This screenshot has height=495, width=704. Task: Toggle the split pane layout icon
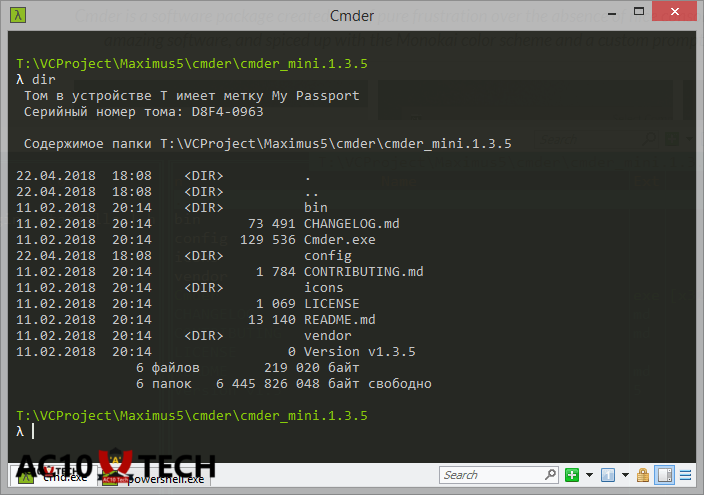coord(664,475)
